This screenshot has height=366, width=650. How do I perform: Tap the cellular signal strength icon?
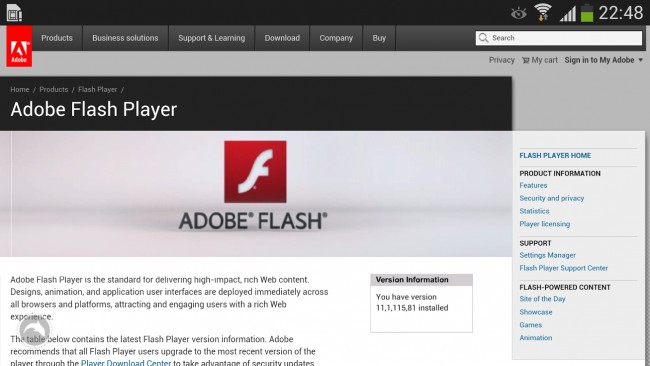point(568,14)
